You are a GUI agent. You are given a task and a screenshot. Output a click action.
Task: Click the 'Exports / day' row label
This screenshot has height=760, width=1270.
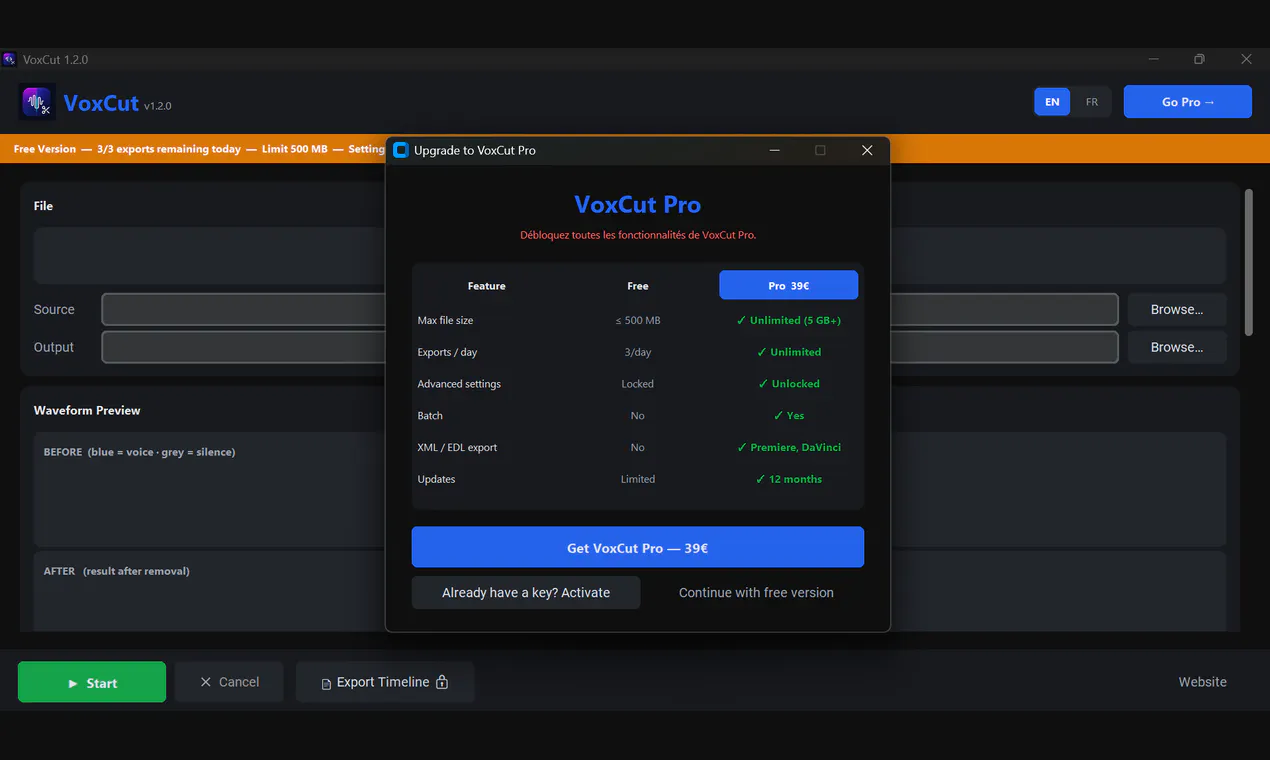447,352
